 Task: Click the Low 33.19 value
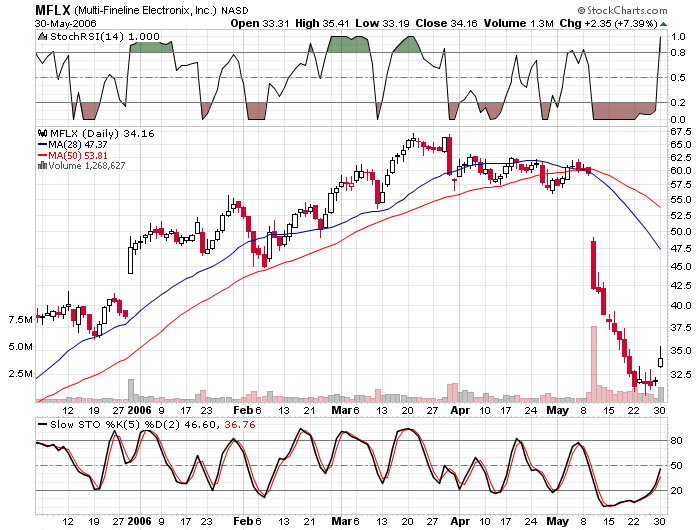pos(382,24)
